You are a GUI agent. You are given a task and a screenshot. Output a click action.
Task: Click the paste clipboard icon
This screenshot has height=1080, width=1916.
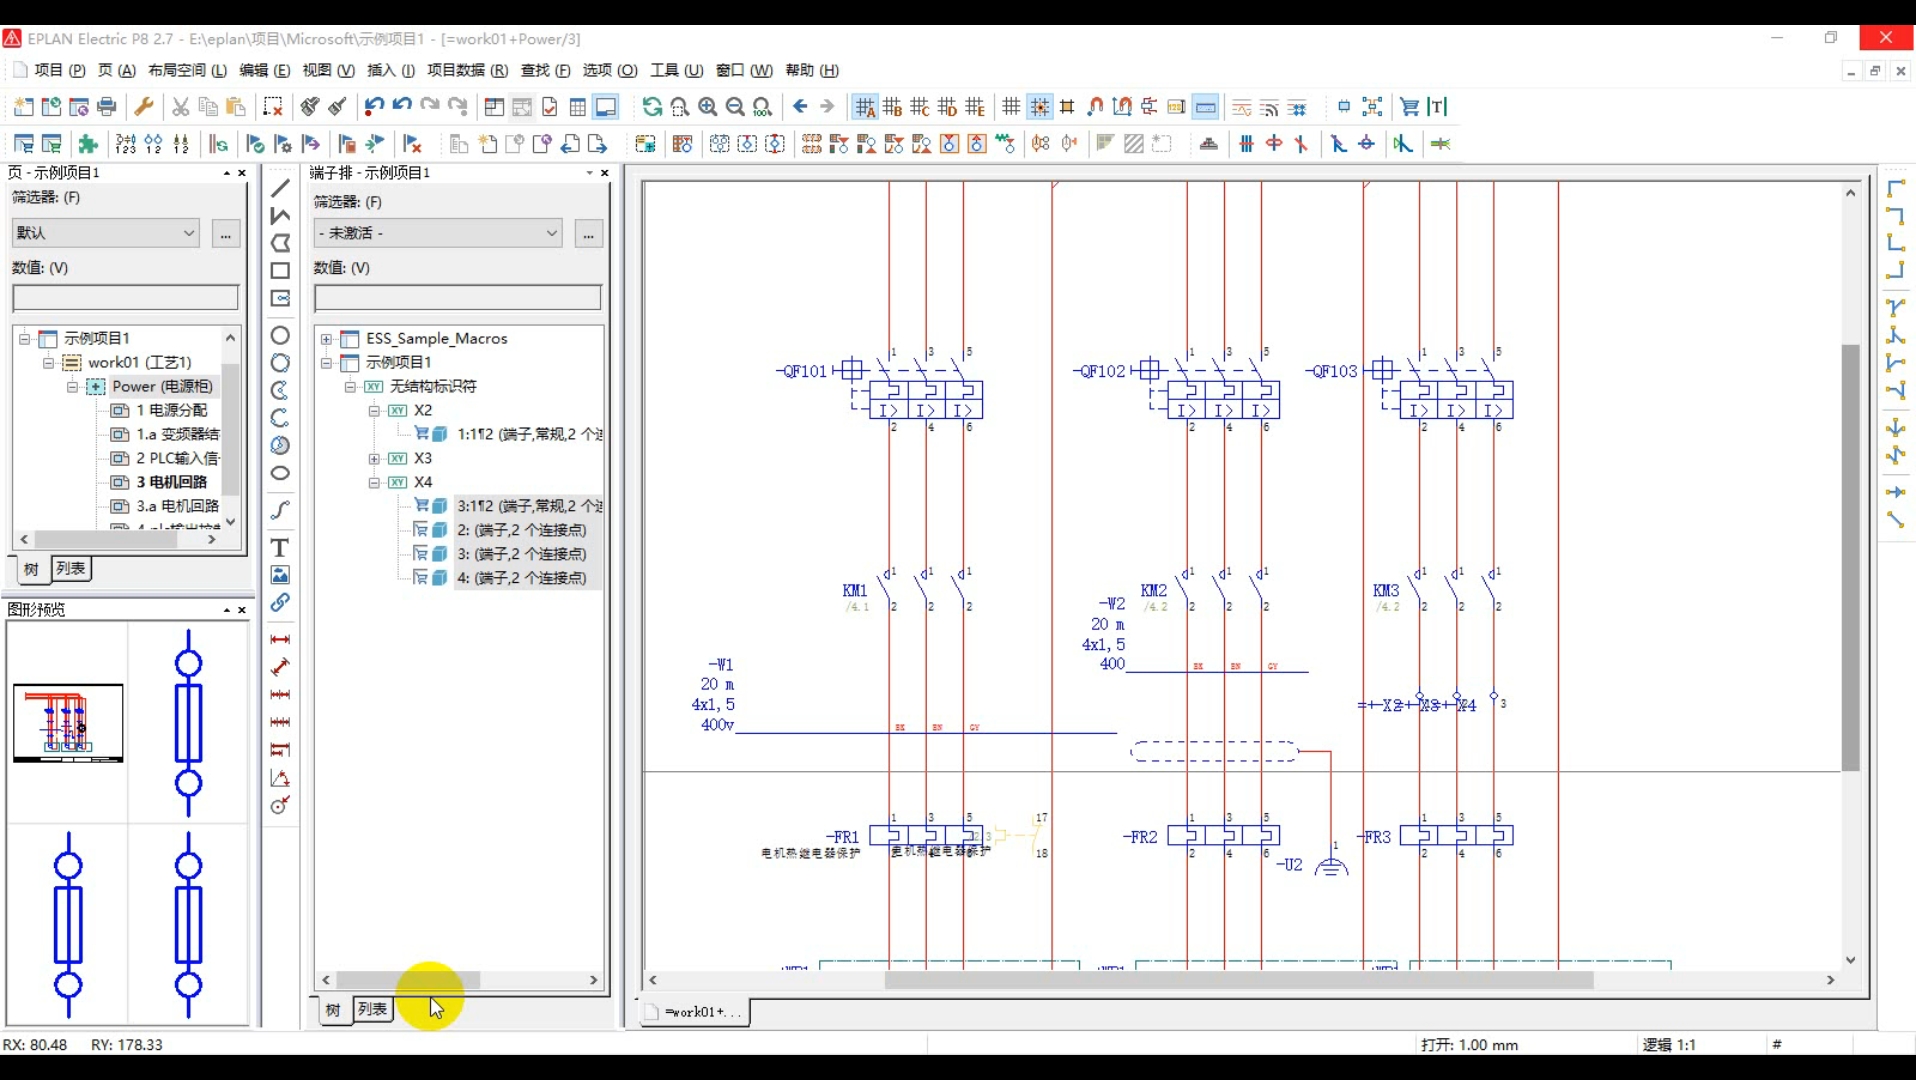237,107
